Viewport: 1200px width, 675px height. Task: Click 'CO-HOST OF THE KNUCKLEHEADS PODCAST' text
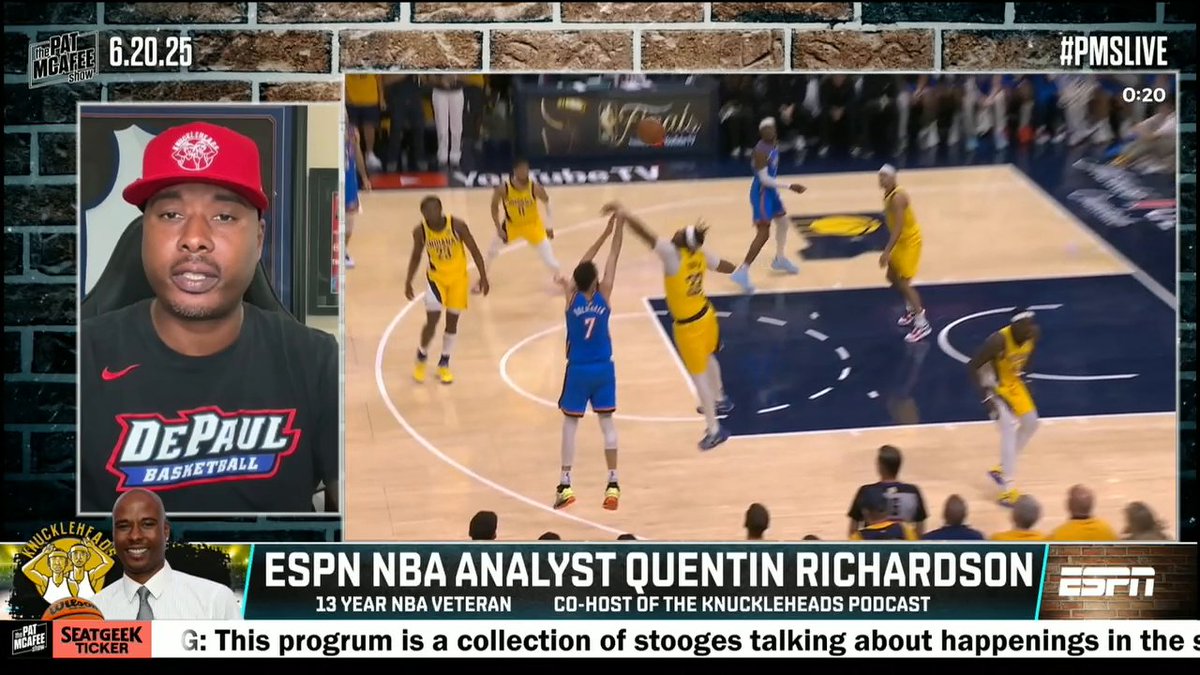(x=742, y=604)
